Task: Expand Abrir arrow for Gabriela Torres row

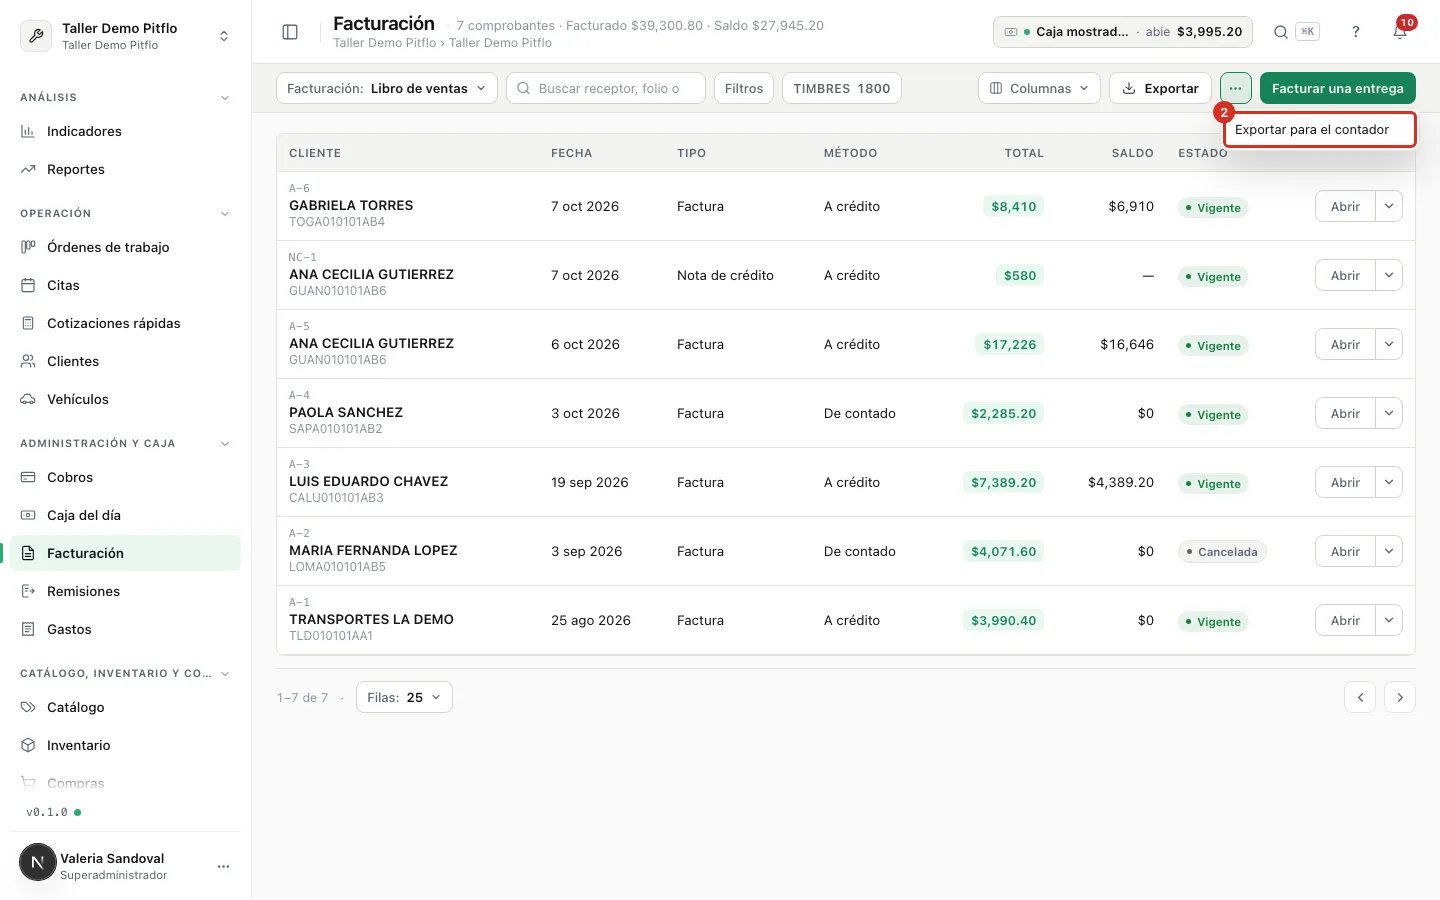Action: [x=1389, y=206]
